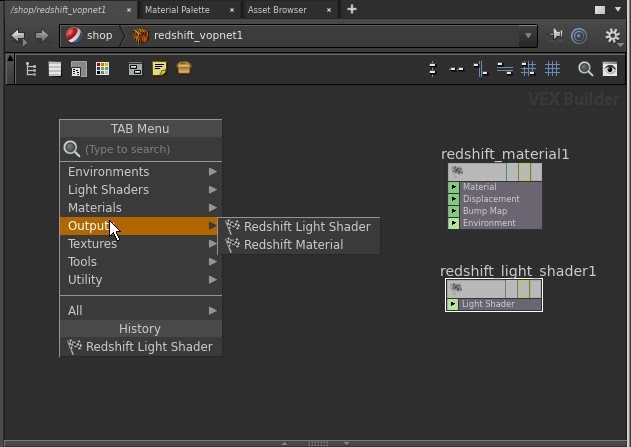Expand the Utility submenu
Viewport: 631px width, 447px height.
click(x=140, y=280)
